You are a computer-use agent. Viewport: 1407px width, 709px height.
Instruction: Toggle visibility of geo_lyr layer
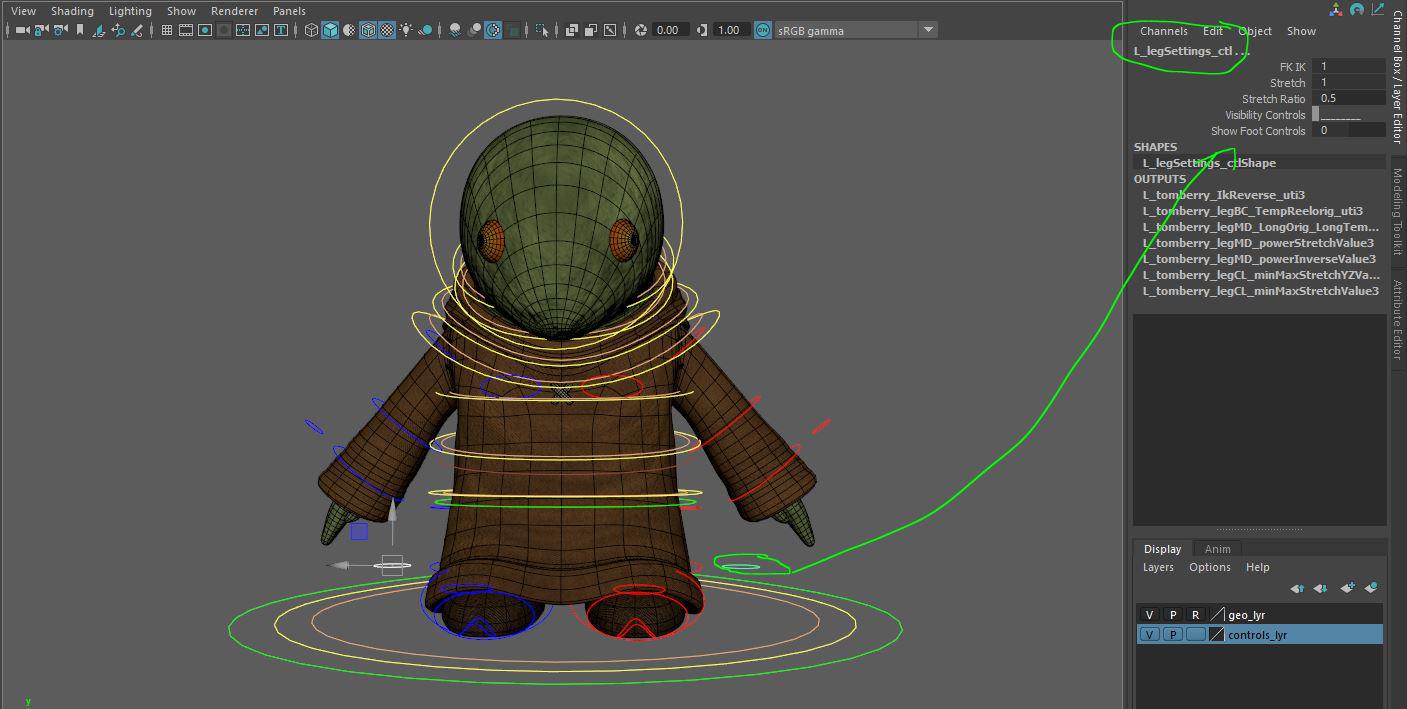1149,615
